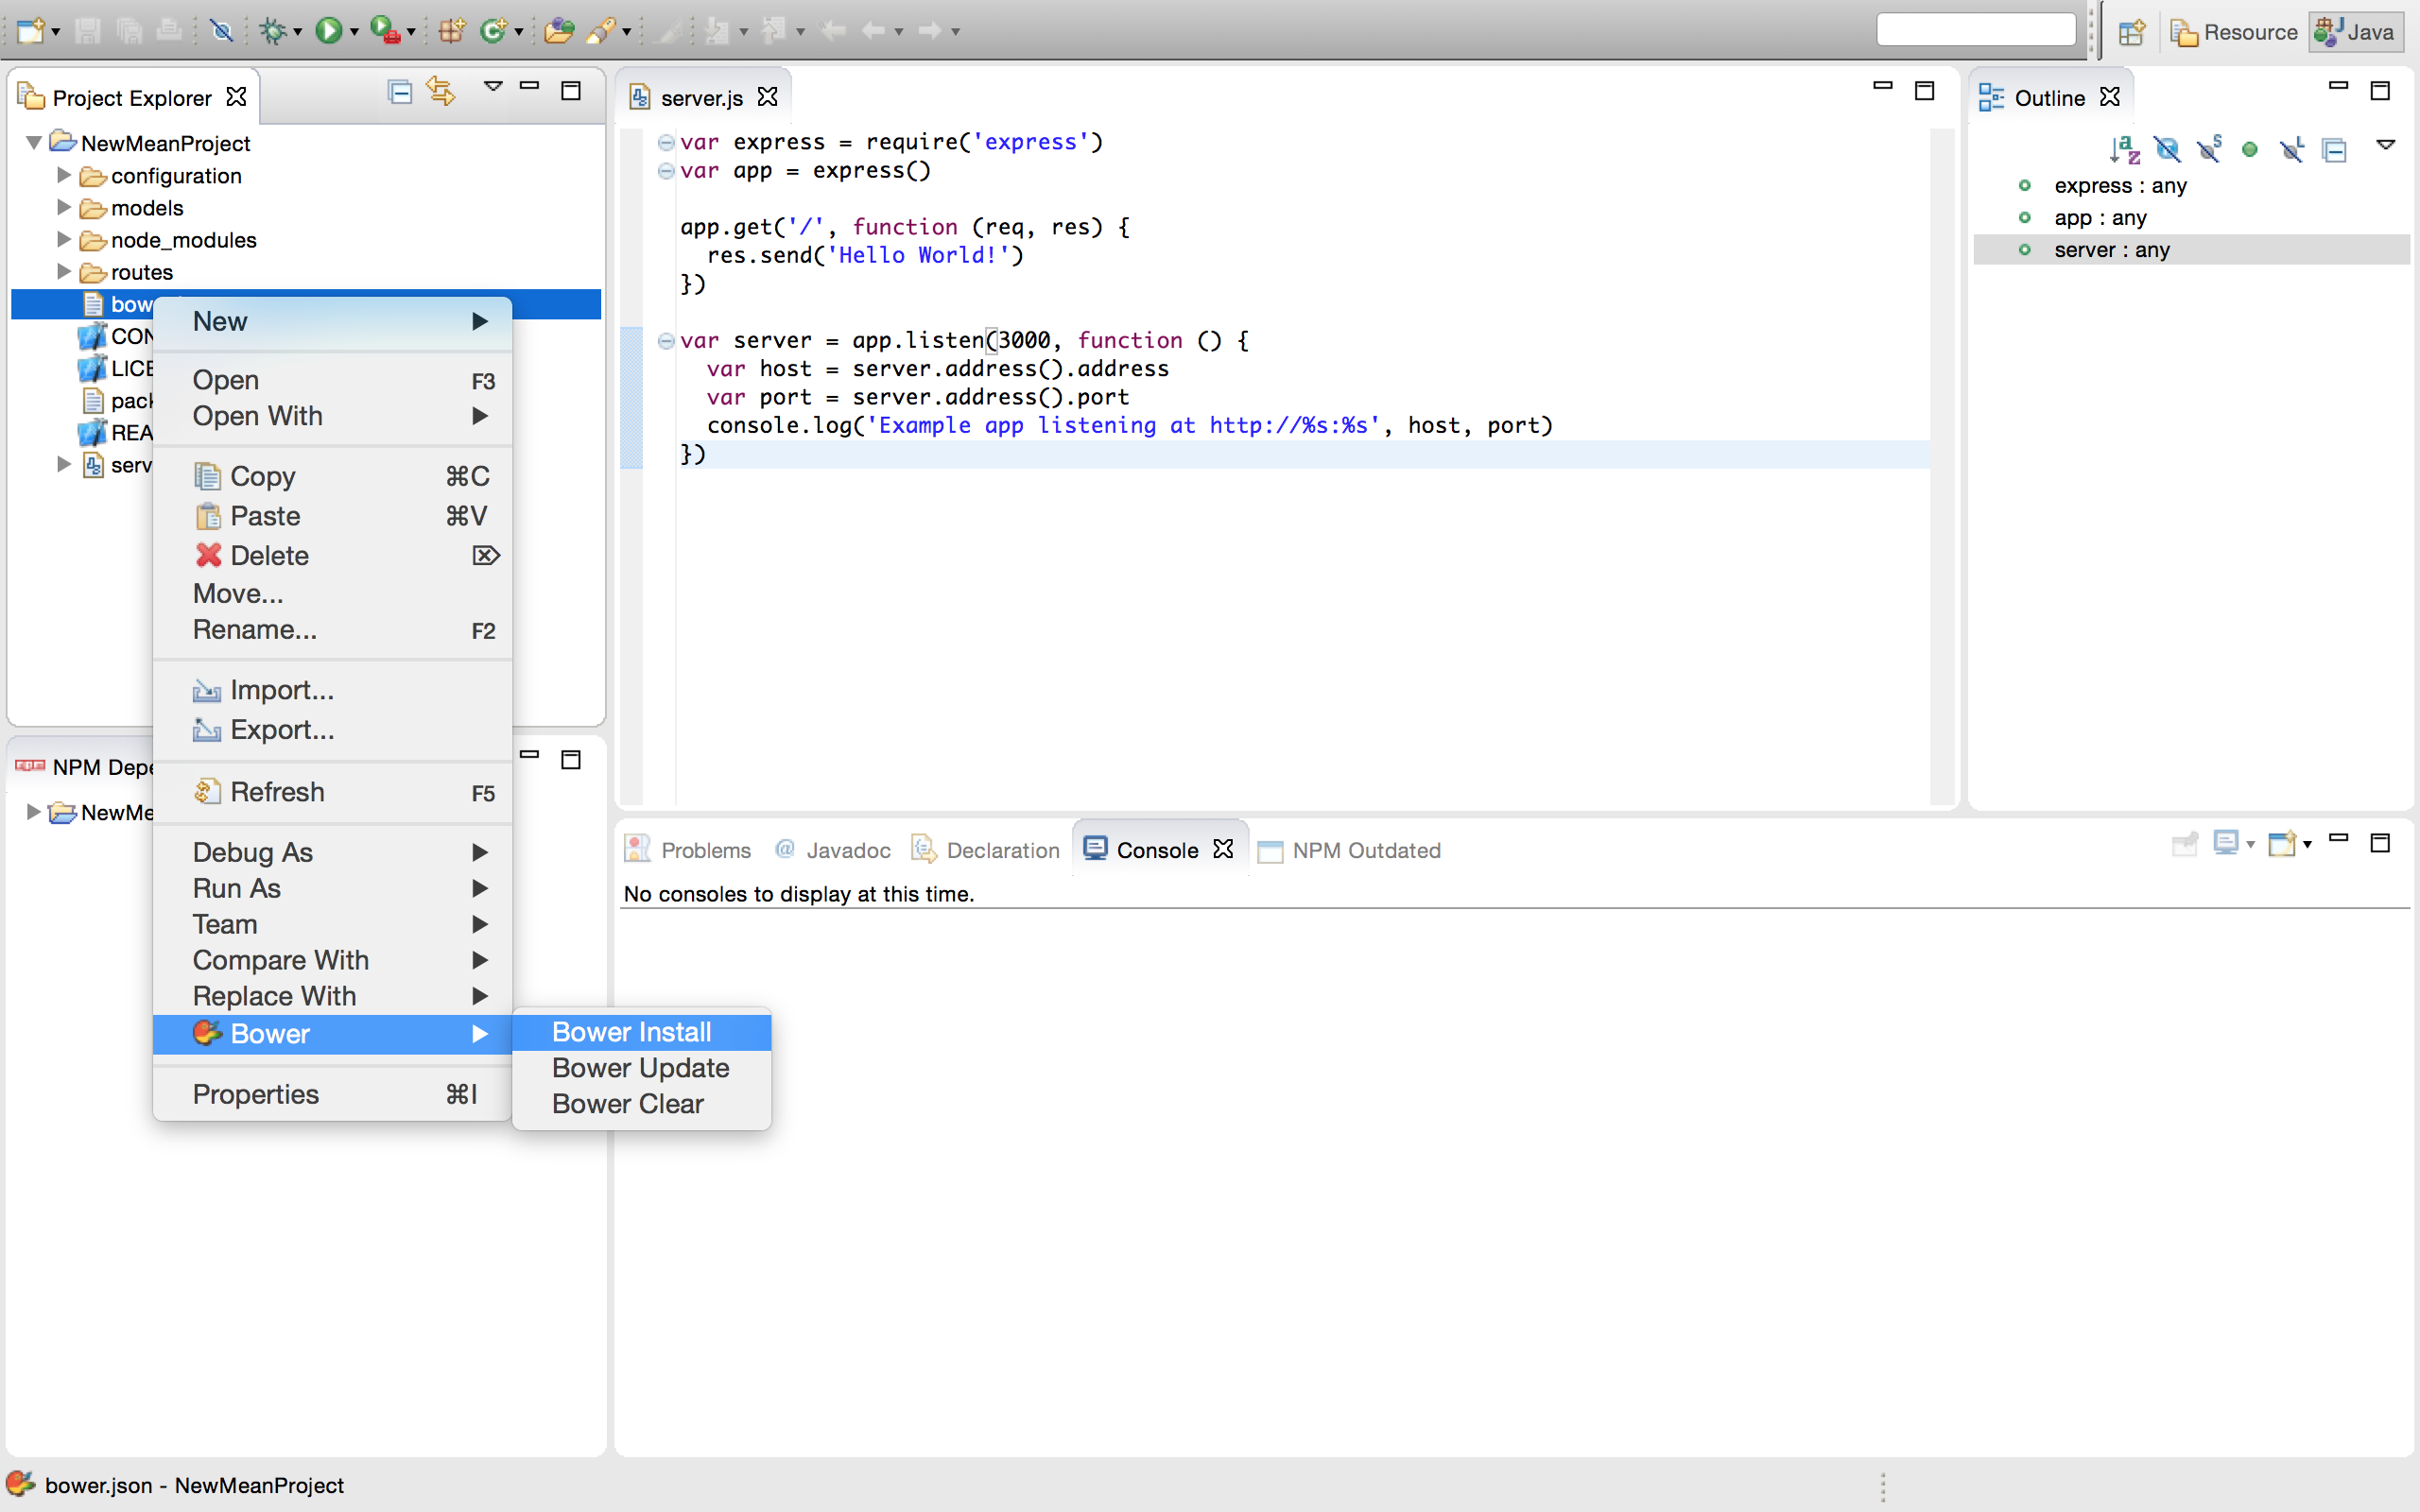Select Bower Update from submenu
This screenshot has height=1512, width=2420.
click(640, 1068)
